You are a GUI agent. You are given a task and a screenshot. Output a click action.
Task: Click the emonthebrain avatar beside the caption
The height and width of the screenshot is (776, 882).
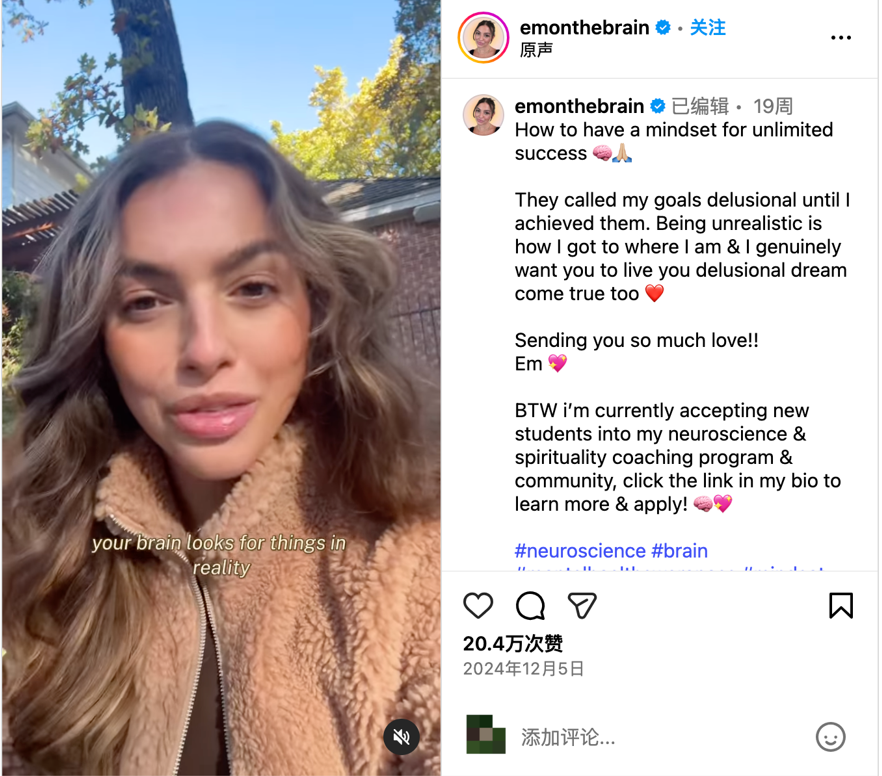(483, 115)
